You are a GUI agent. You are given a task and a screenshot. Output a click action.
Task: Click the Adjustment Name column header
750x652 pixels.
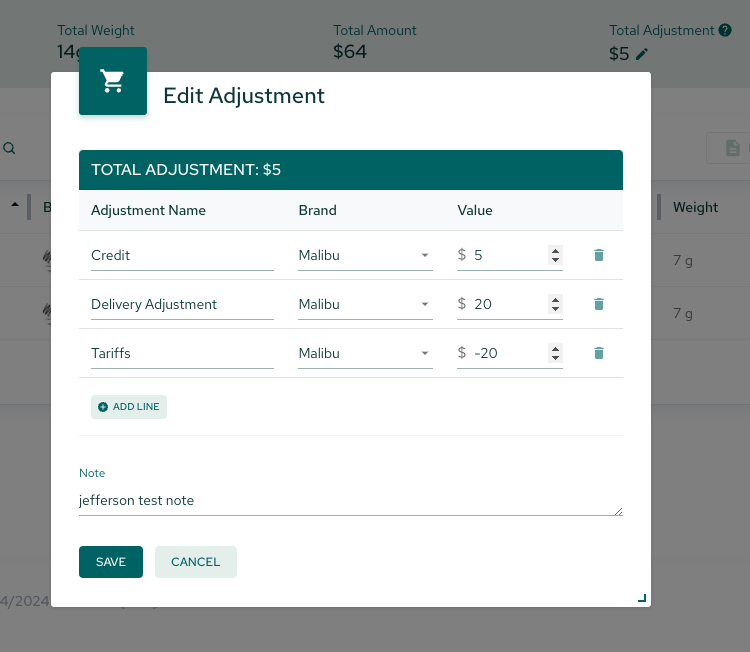pyautogui.click(x=148, y=210)
